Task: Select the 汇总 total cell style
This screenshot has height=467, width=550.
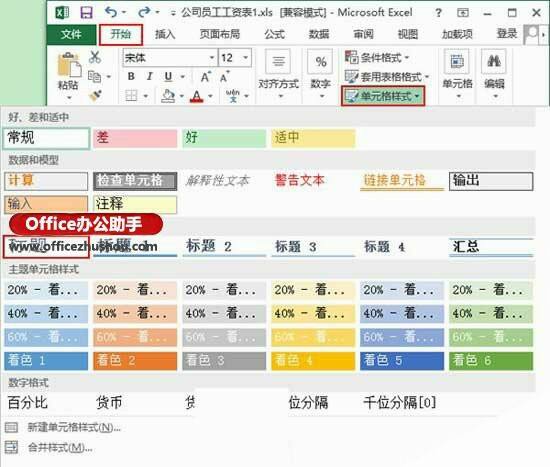Action: (x=491, y=247)
